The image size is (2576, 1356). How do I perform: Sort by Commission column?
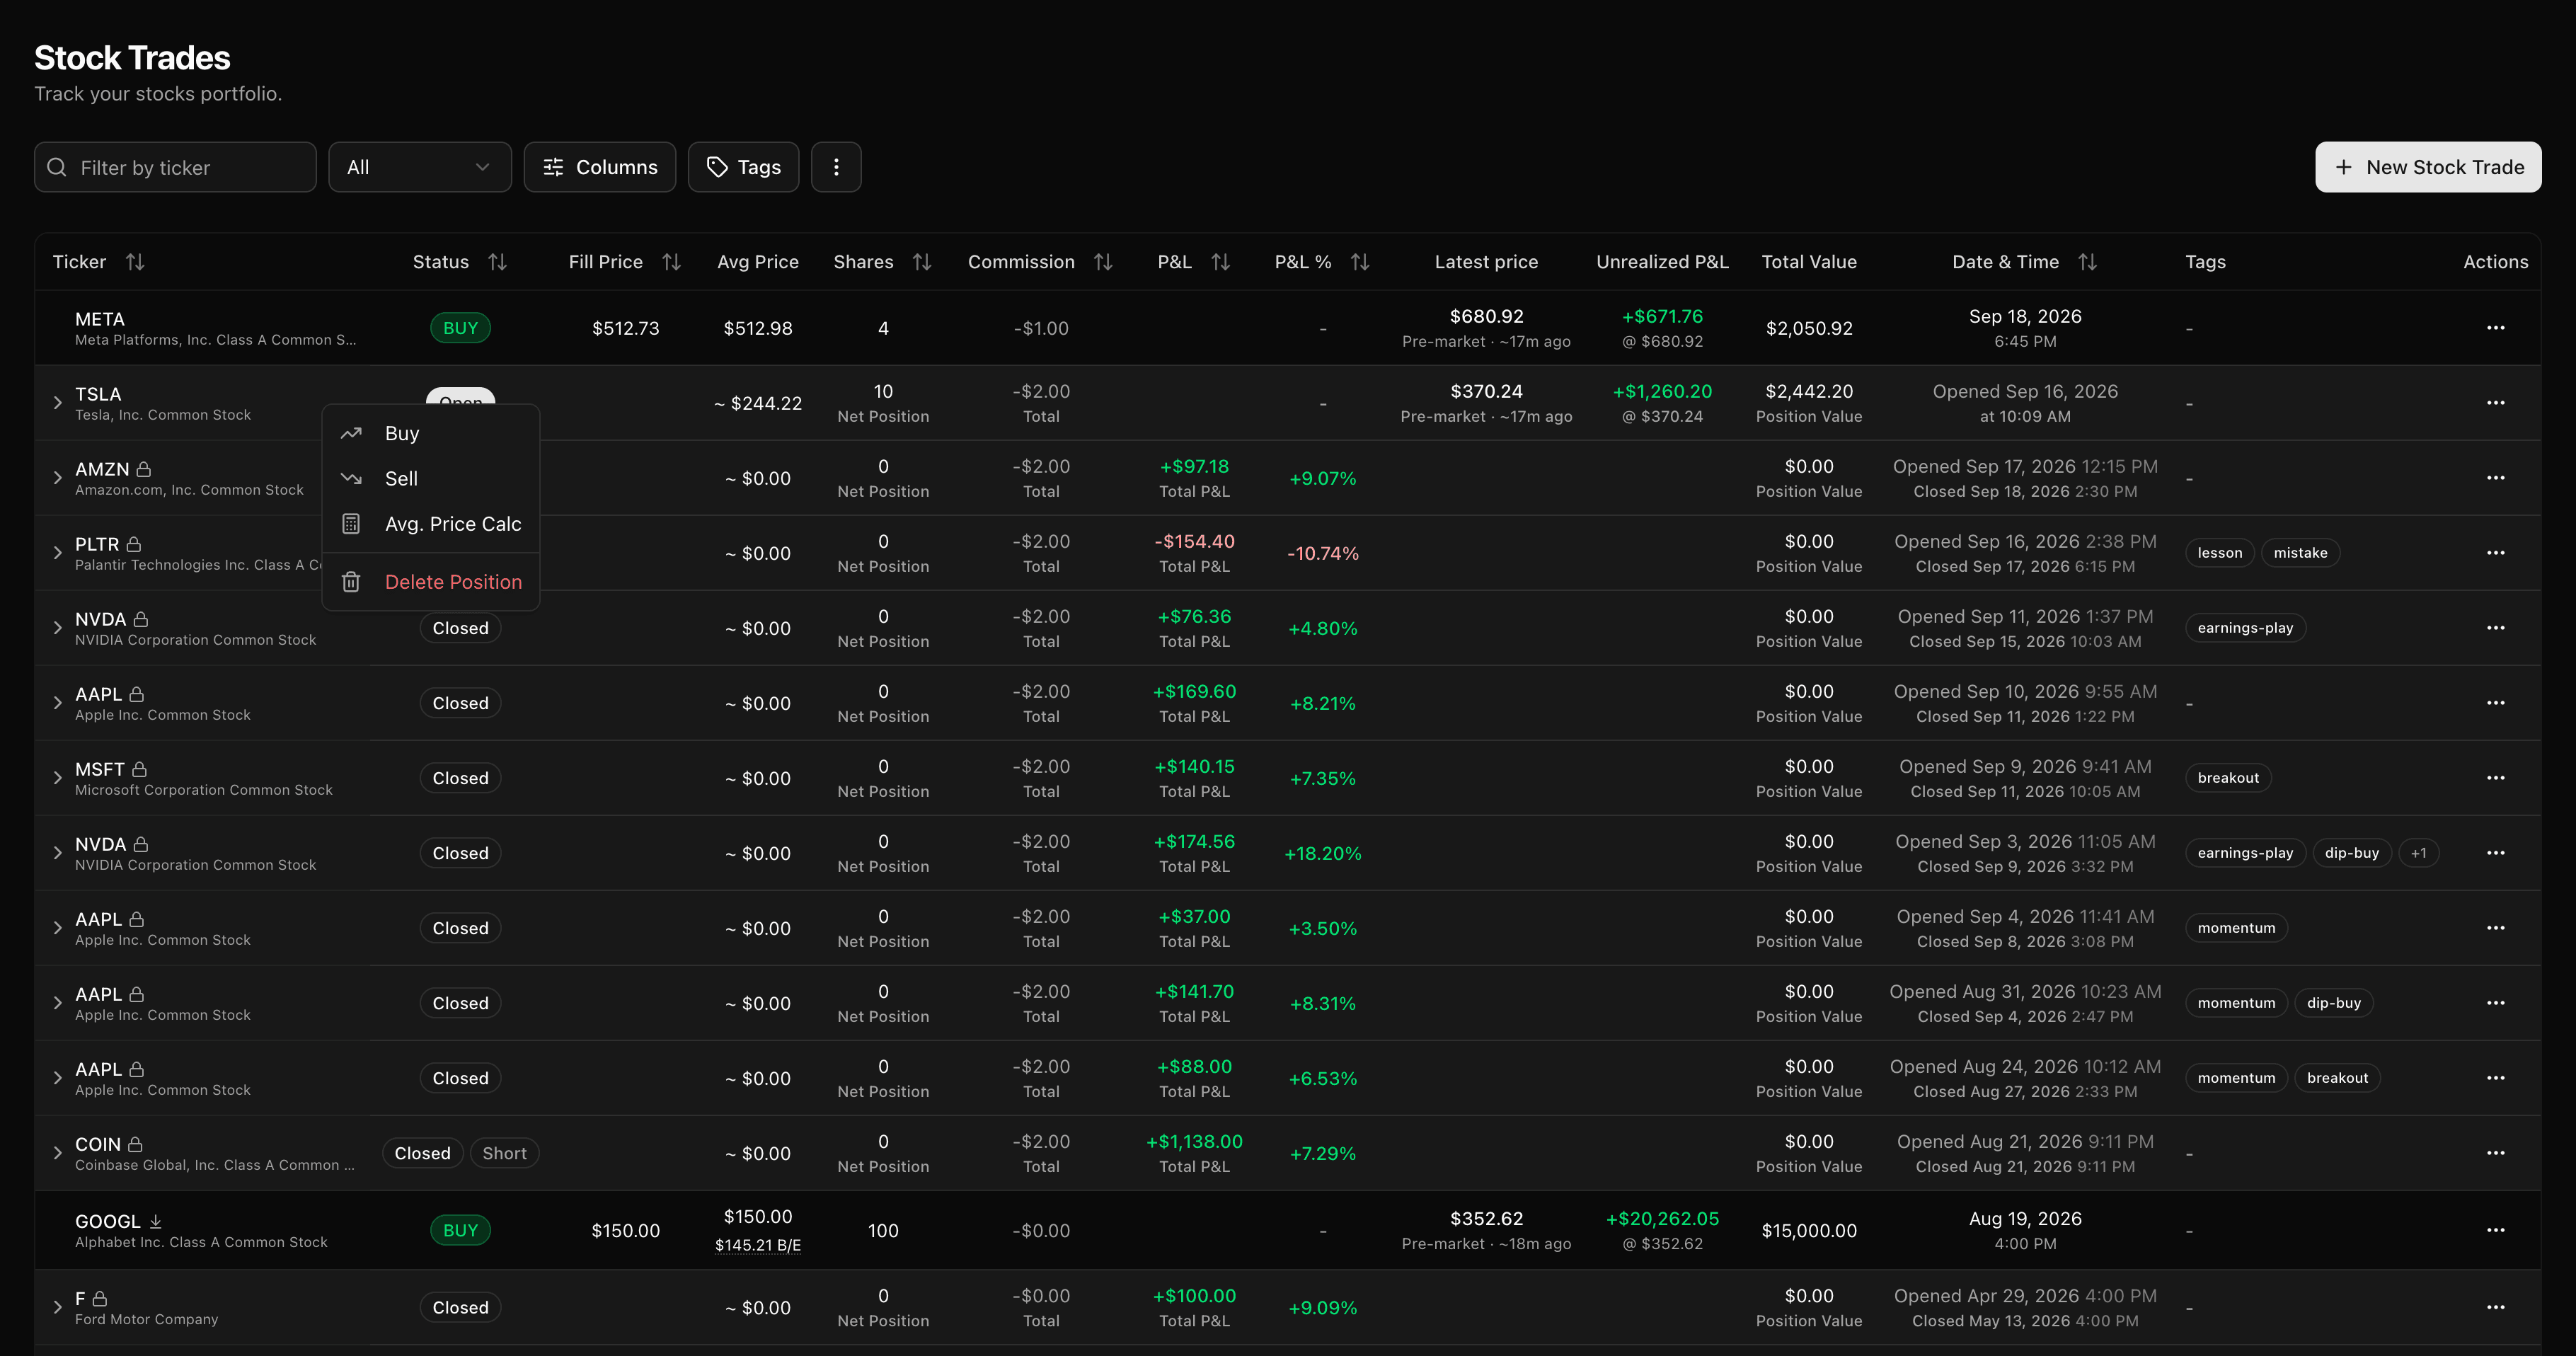click(1103, 262)
